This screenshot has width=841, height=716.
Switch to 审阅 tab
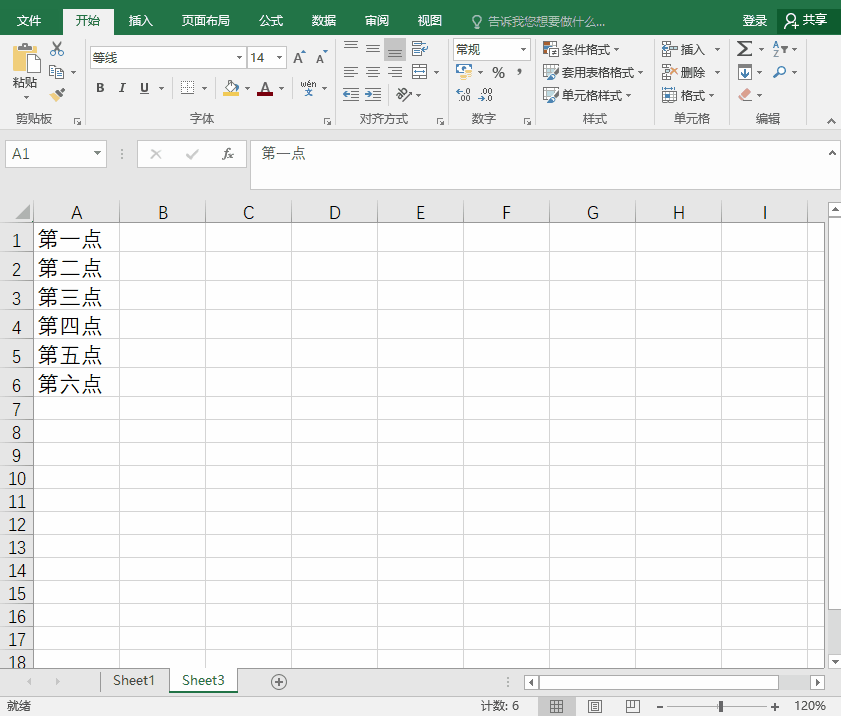tap(377, 21)
